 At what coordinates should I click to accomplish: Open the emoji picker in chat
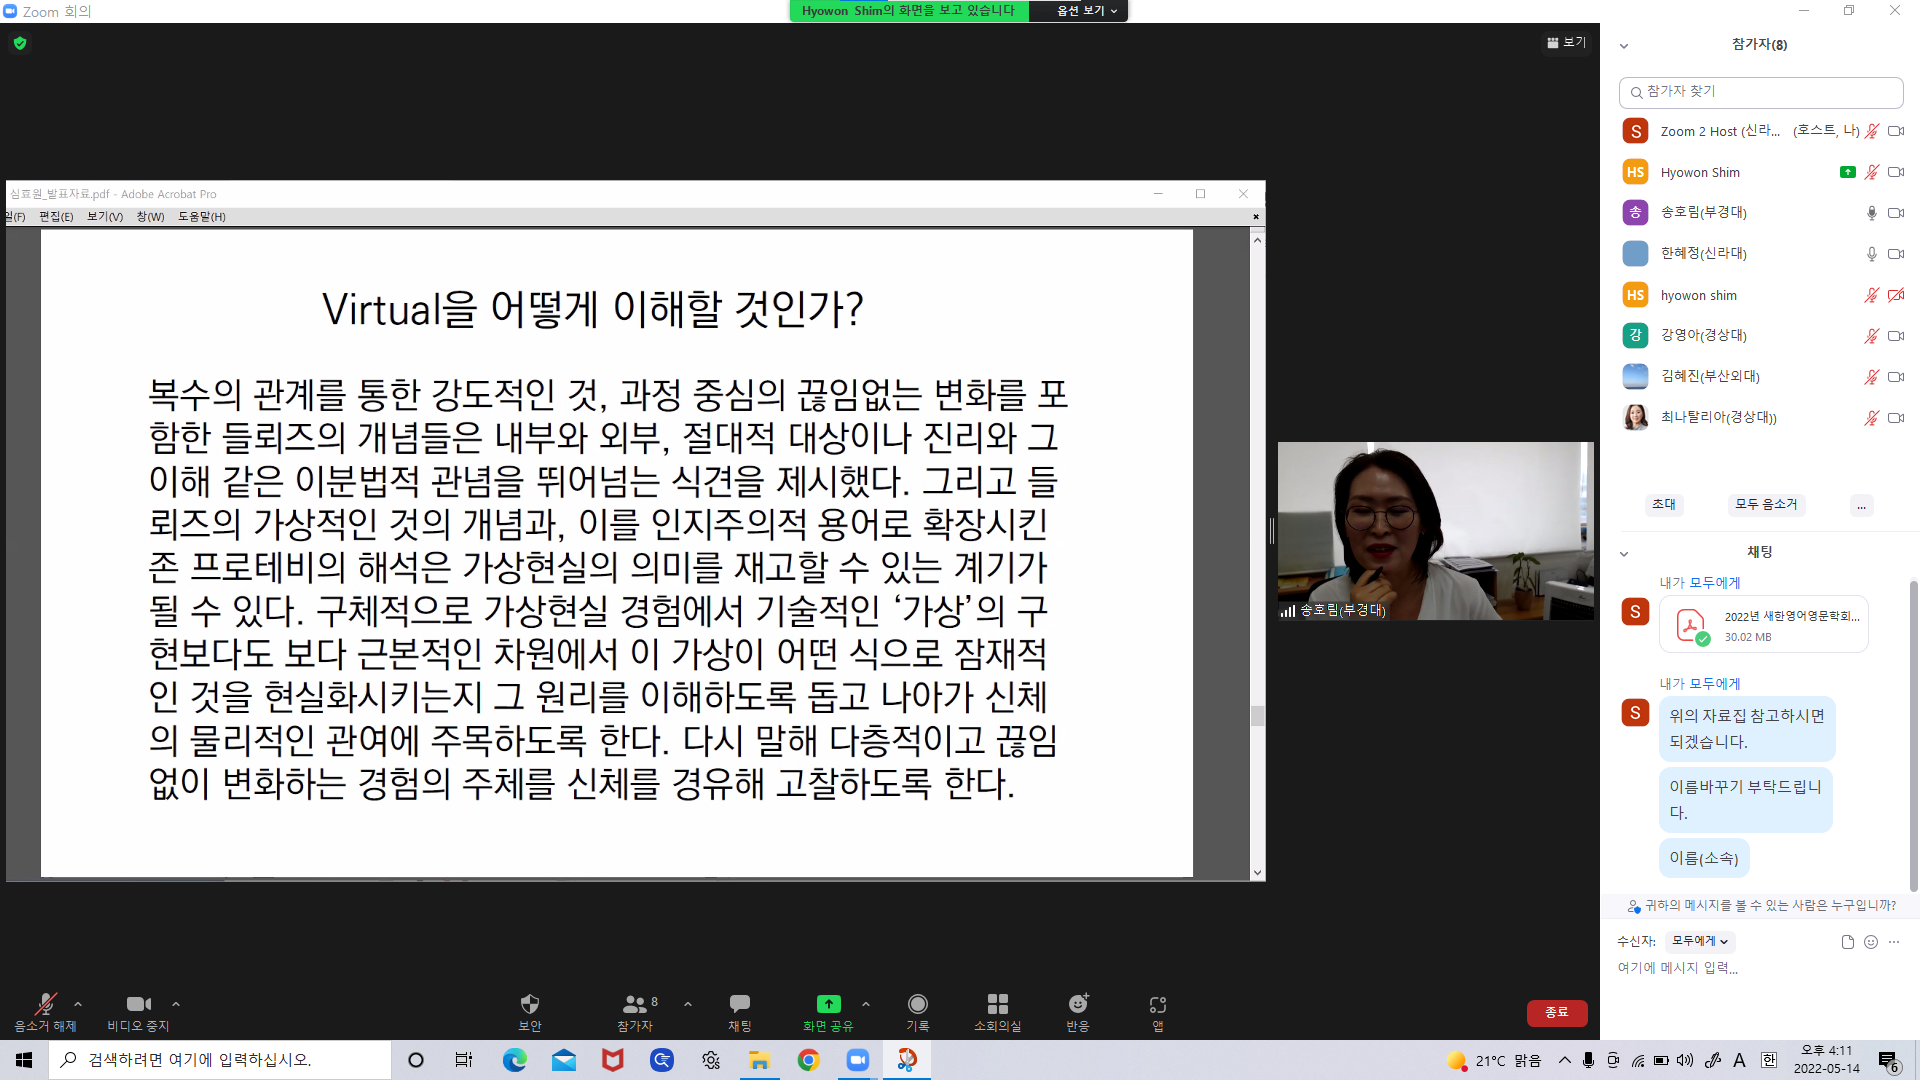(x=1871, y=942)
